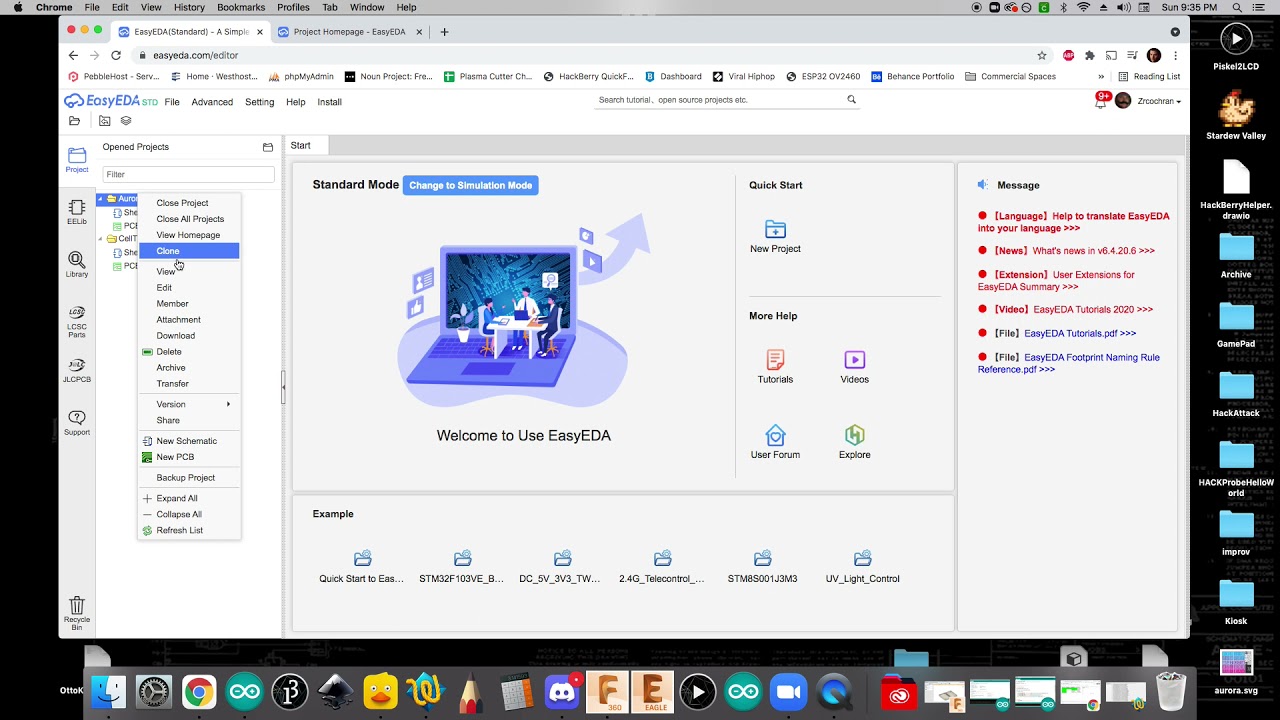
Task: Open the EasyEDA Tutorials.pdf link
Action: click(1079, 333)
